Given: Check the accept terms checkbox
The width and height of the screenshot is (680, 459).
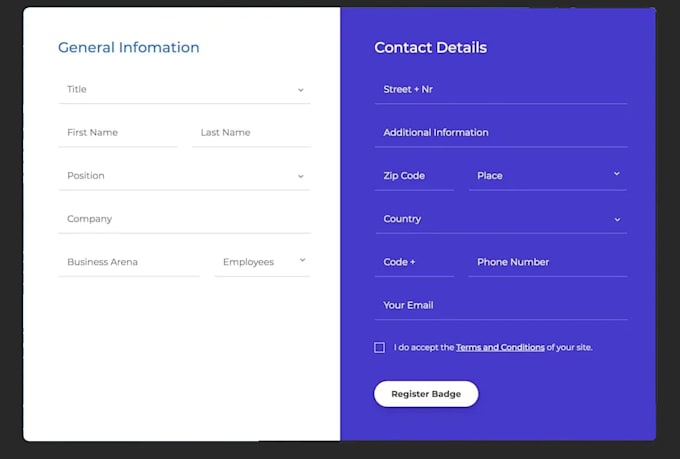Looking at the screenshot, I should 379,348.
